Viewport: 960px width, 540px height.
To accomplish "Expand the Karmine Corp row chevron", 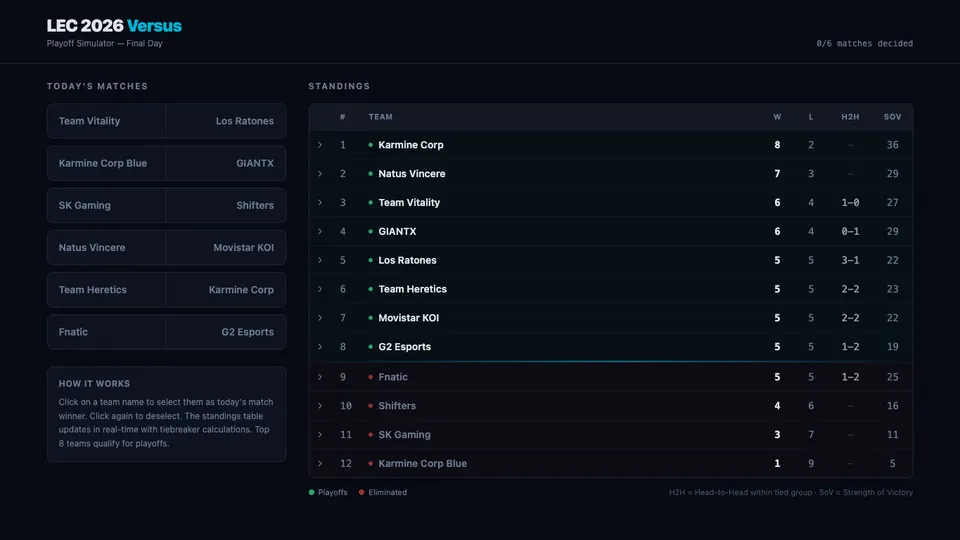I will 320,145.
